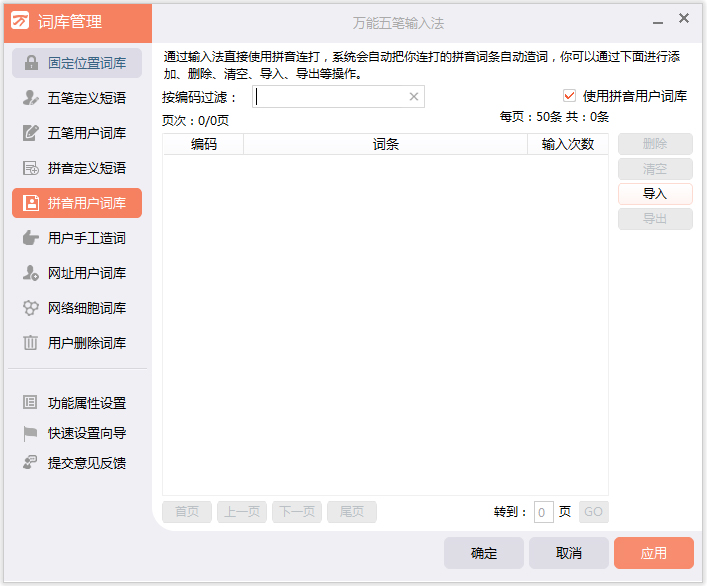Screen dimensions: 707x586
Task: Click the 提交意见反馈 feedback icon
Action: click(x=31, y=463)
